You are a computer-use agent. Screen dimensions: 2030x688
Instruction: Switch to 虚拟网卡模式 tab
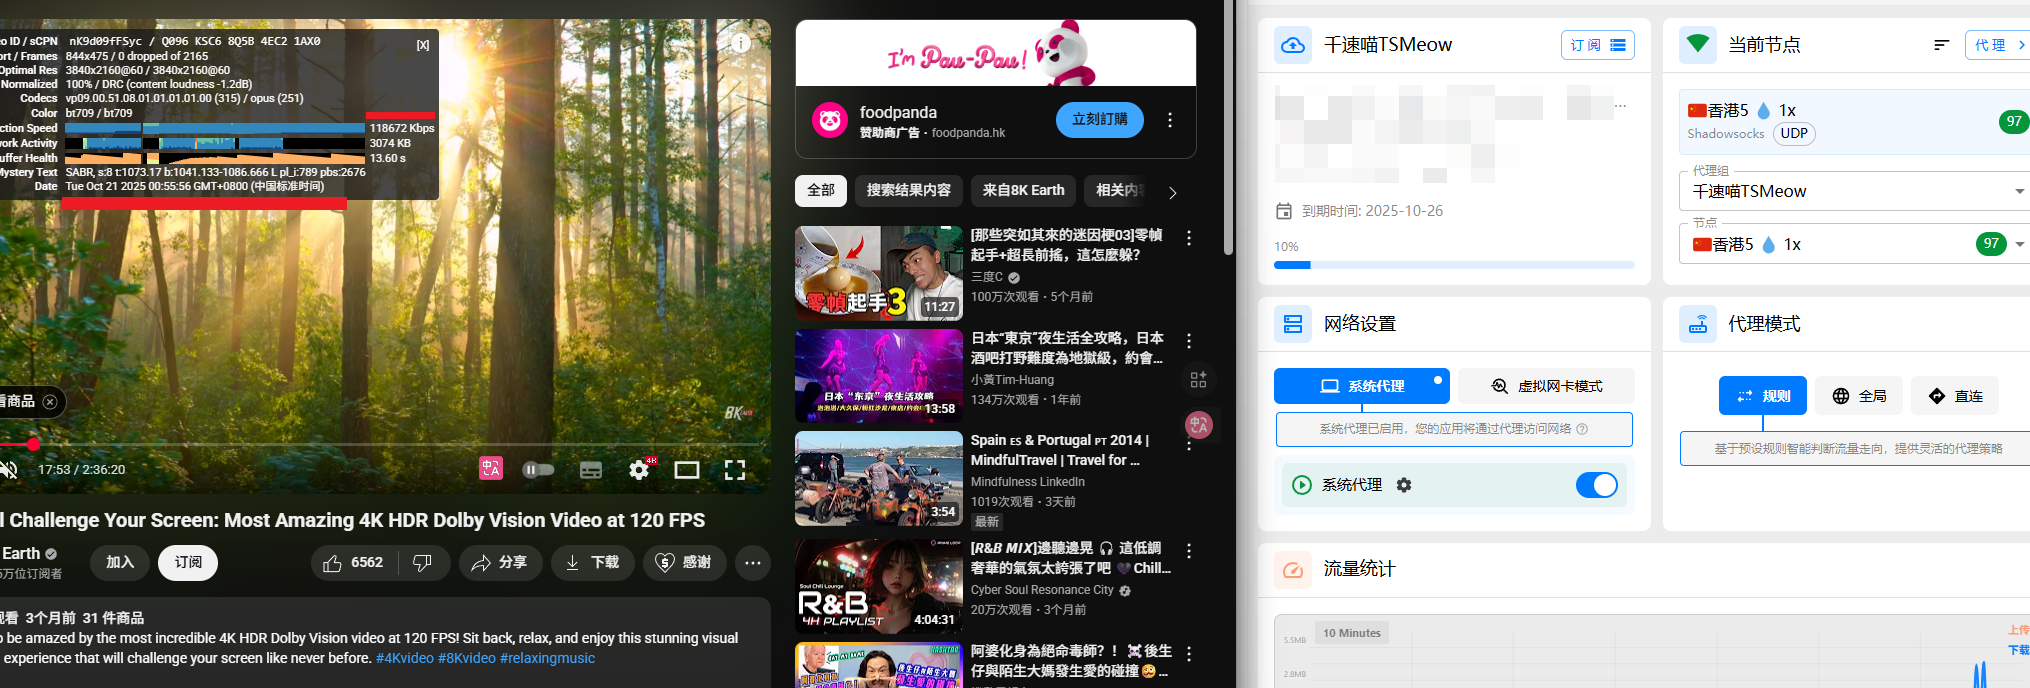[1546, 386]
